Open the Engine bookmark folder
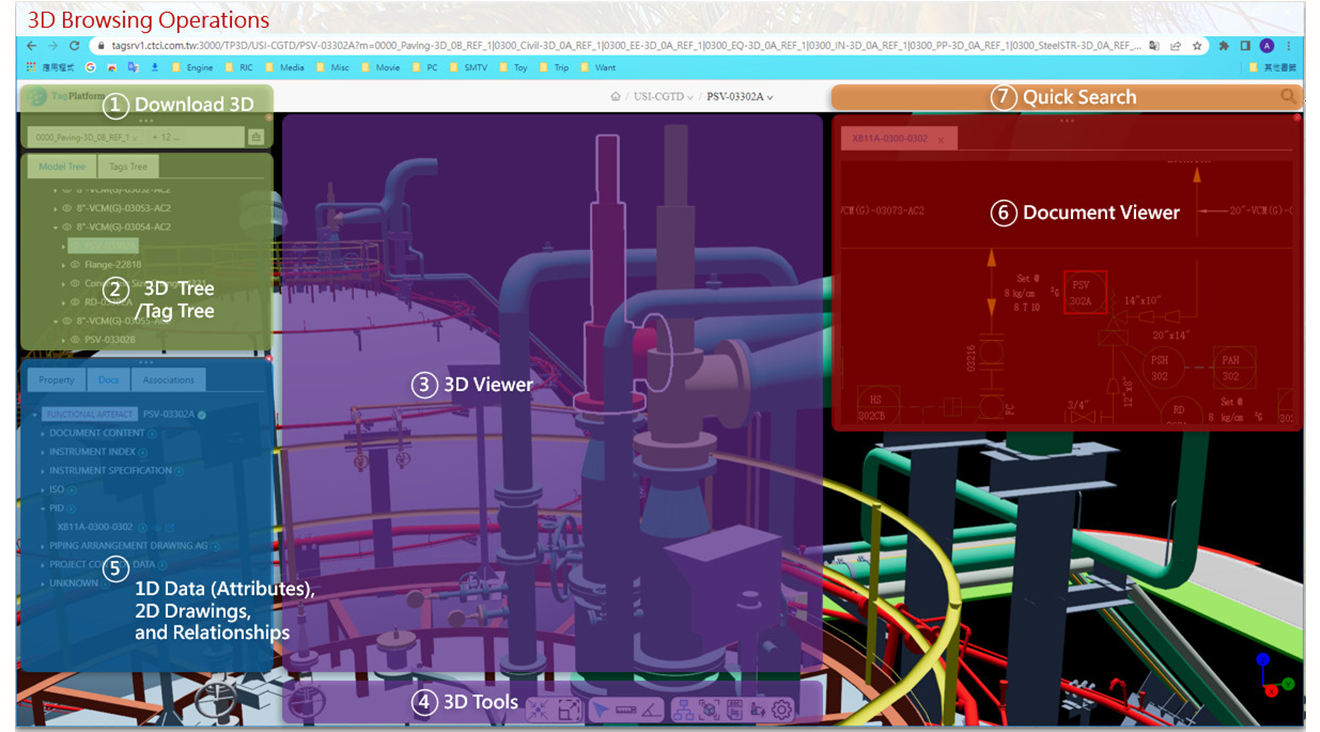The width and height of the screenshot is (1320, 732). click(x=193, y=68)
